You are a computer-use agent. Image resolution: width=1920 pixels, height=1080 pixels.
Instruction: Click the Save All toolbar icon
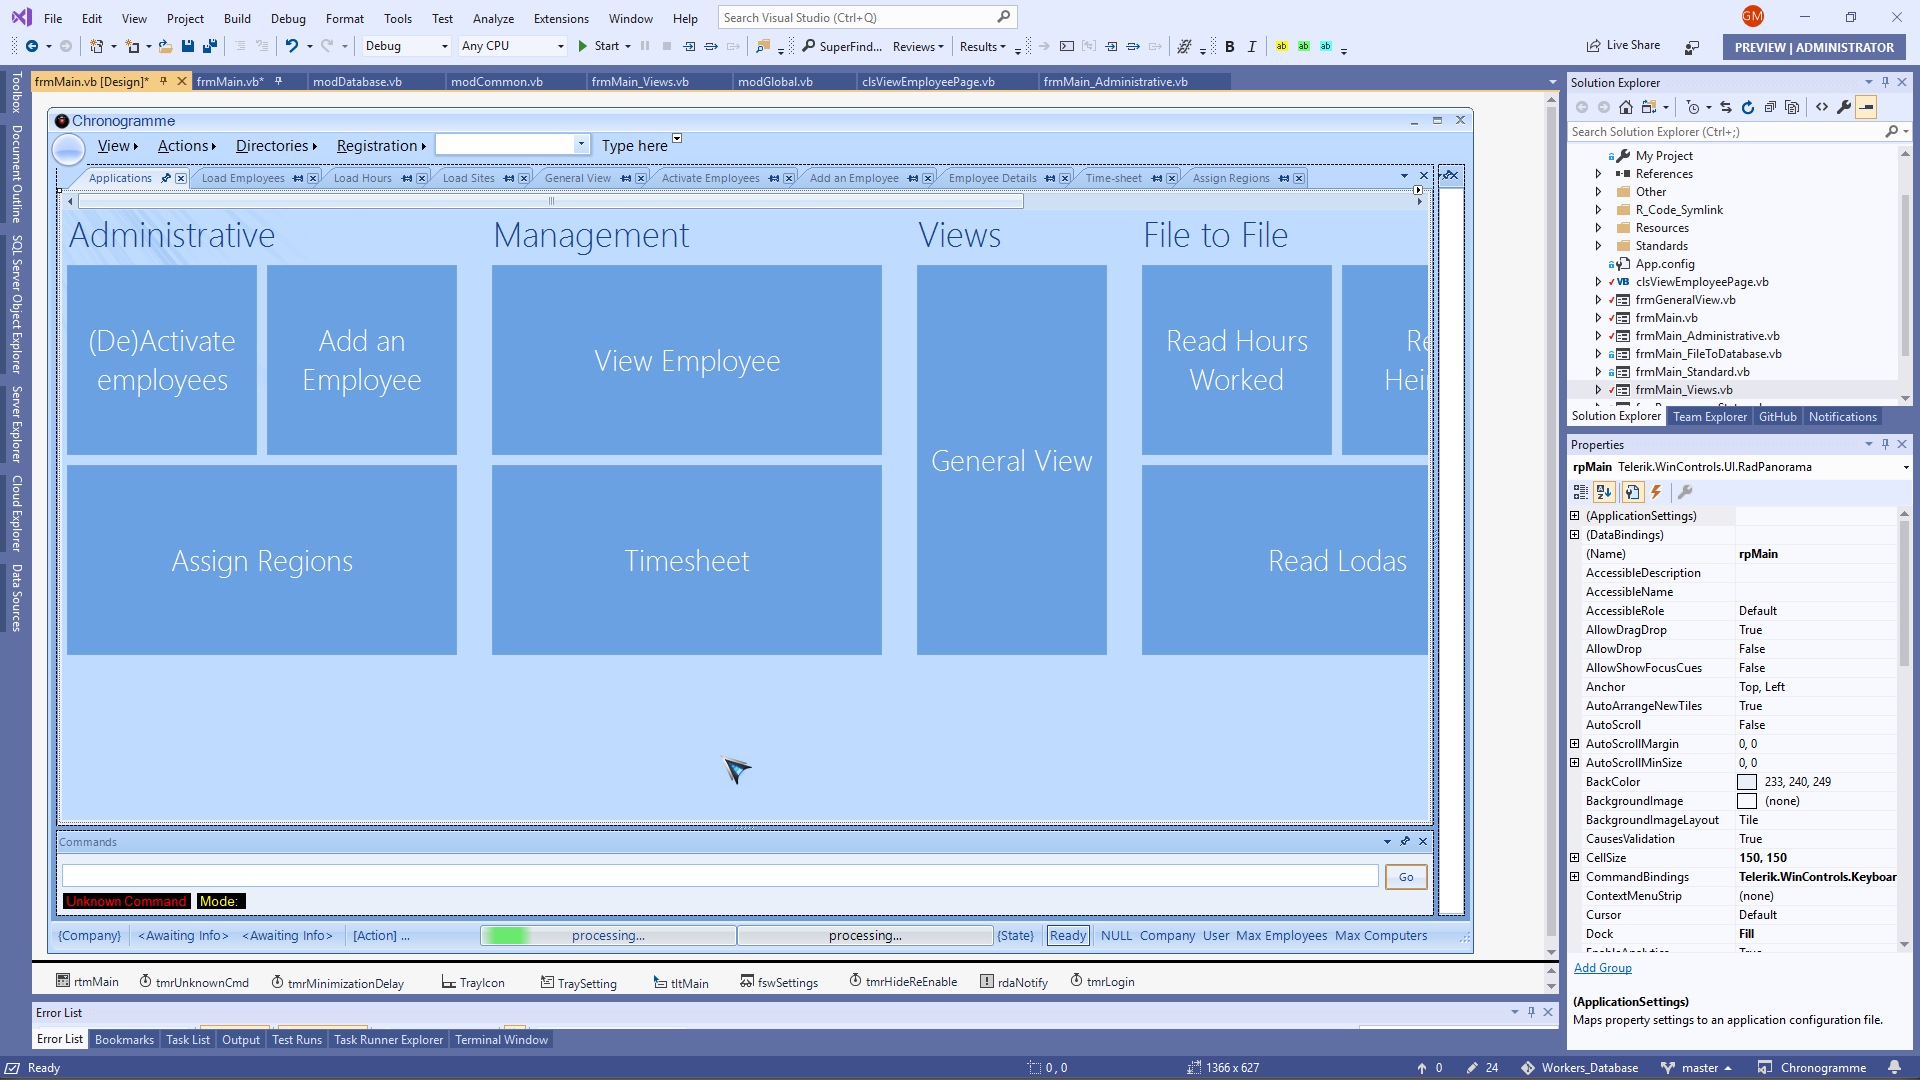click(210, 46)
